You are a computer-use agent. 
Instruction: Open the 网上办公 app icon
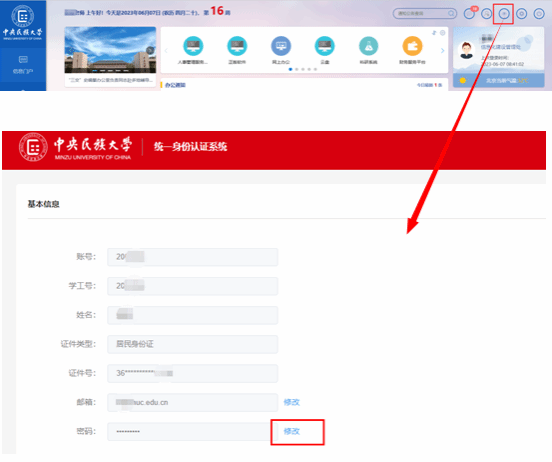click(x=281, y=46)
